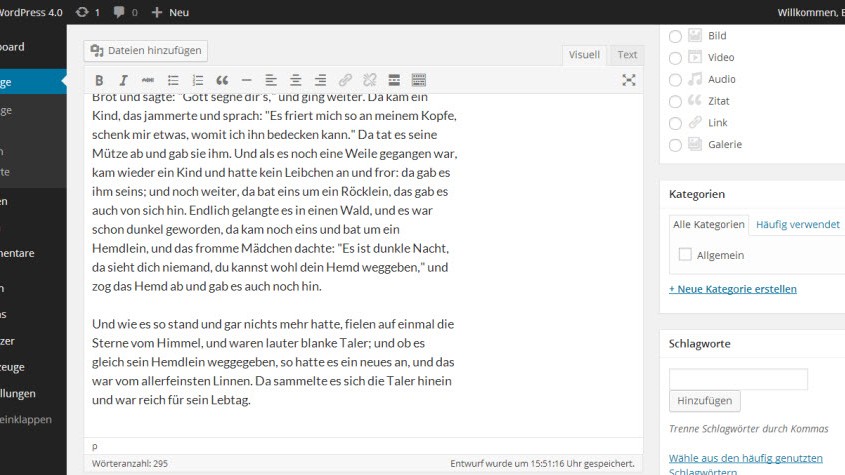
Task: Insert a bulleted list
Action: 173,80
